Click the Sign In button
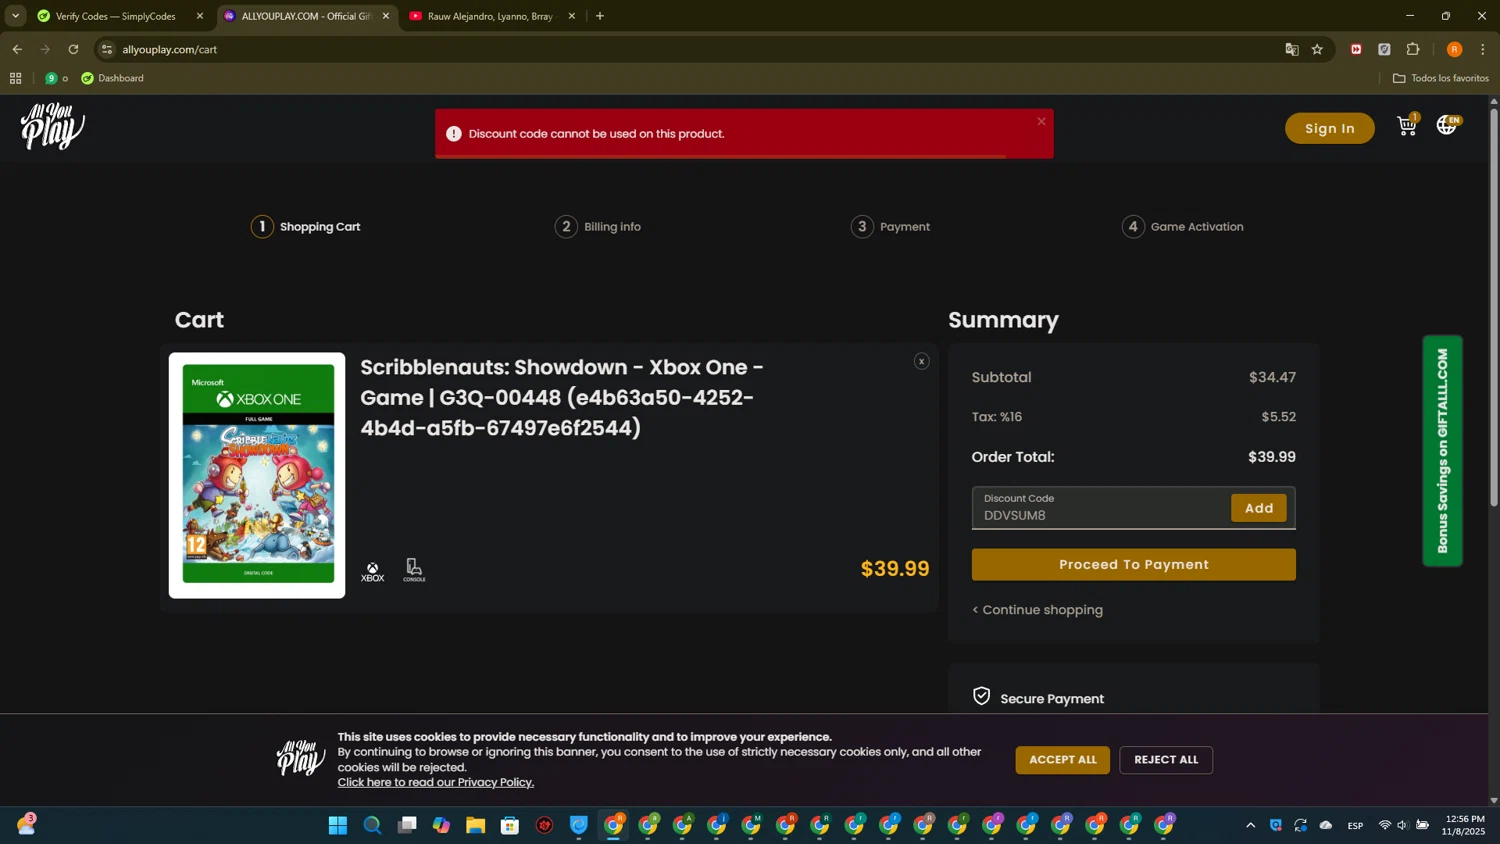 coord(1329,128)
